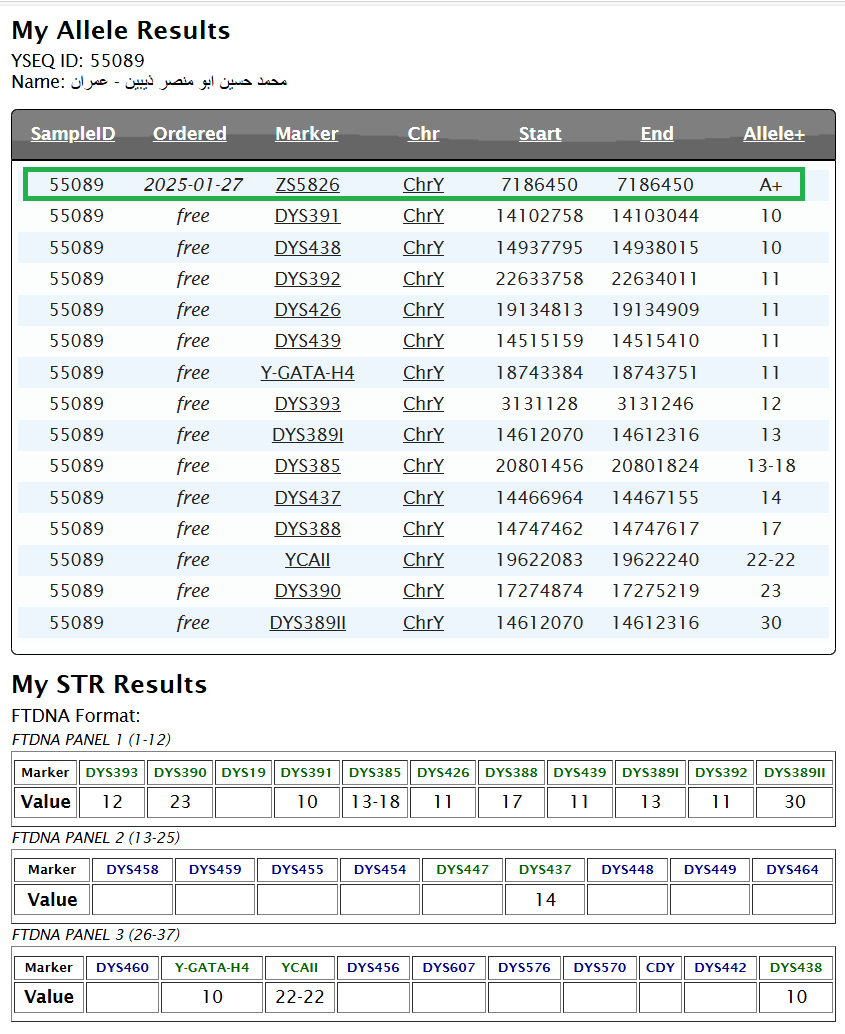Click the 13-18 value in FTDNA Panel 1
This screenshot has height=1034, width=845.
pos(375,802)
